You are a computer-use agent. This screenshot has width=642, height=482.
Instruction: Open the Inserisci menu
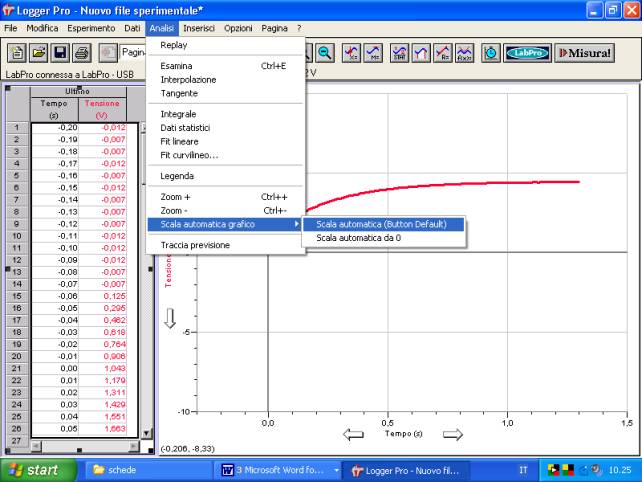[199, 28]
